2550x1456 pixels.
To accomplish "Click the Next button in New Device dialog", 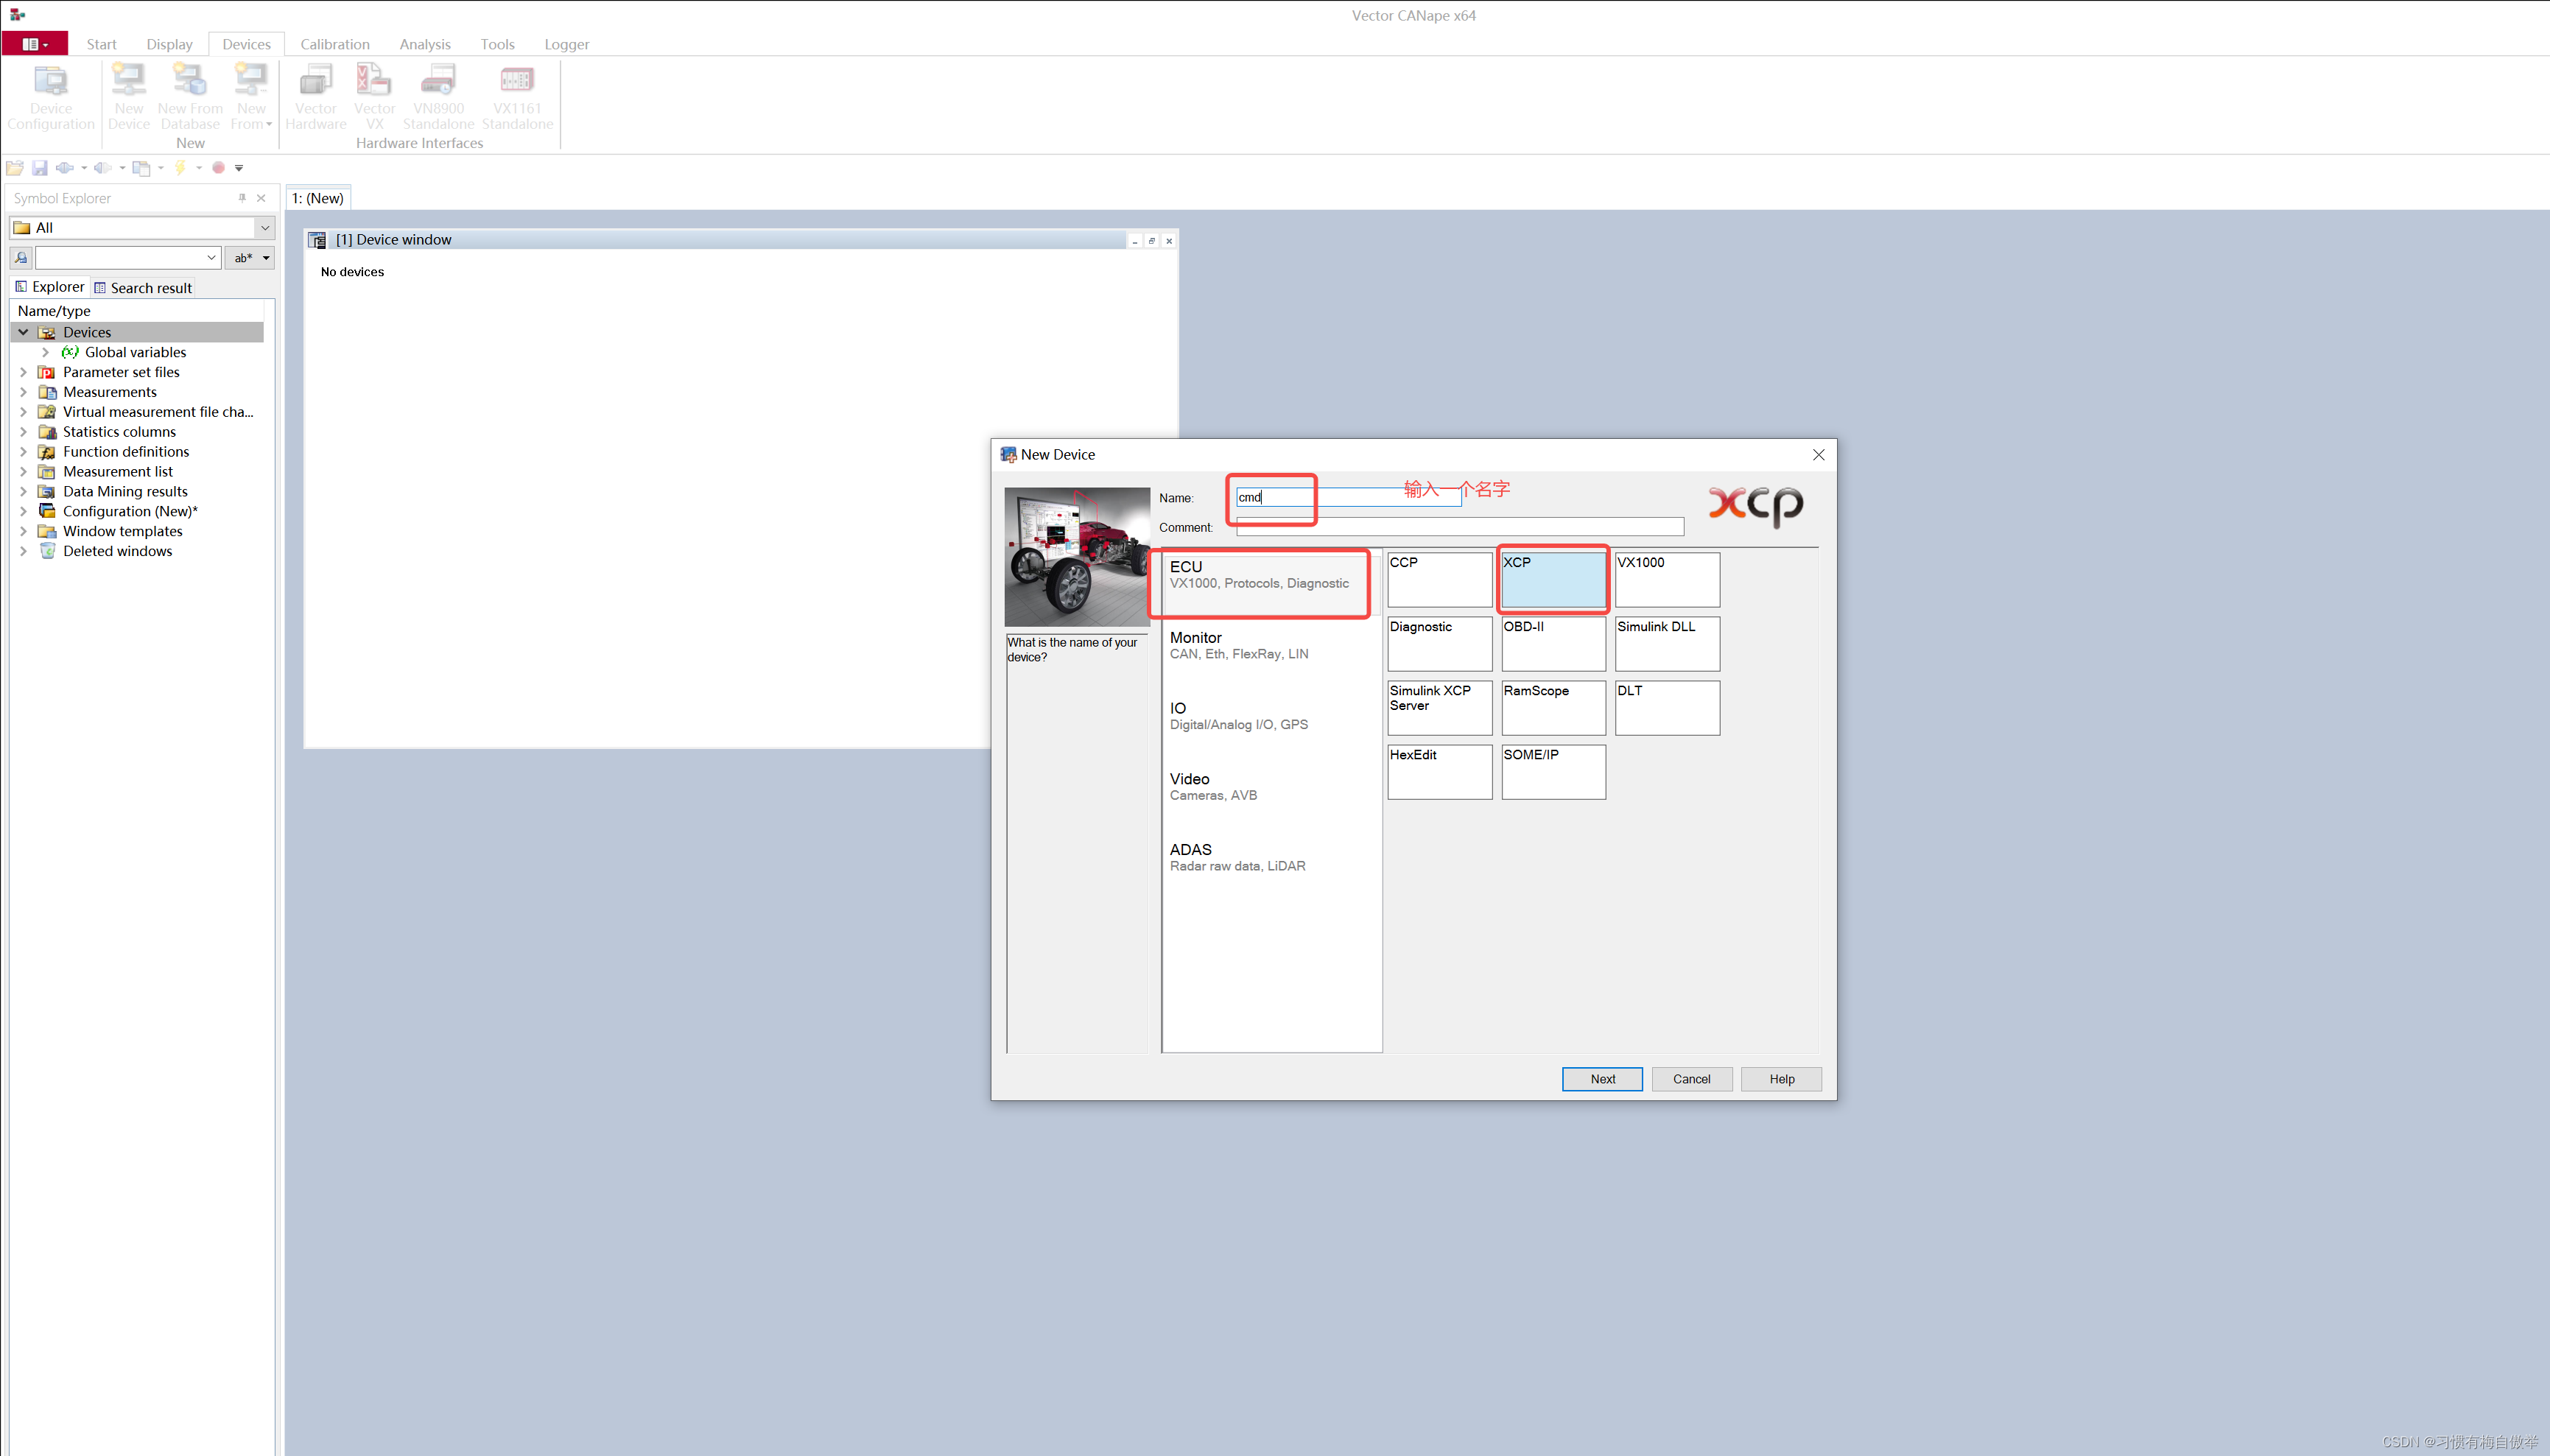I will click(x=1601, y=1079).
